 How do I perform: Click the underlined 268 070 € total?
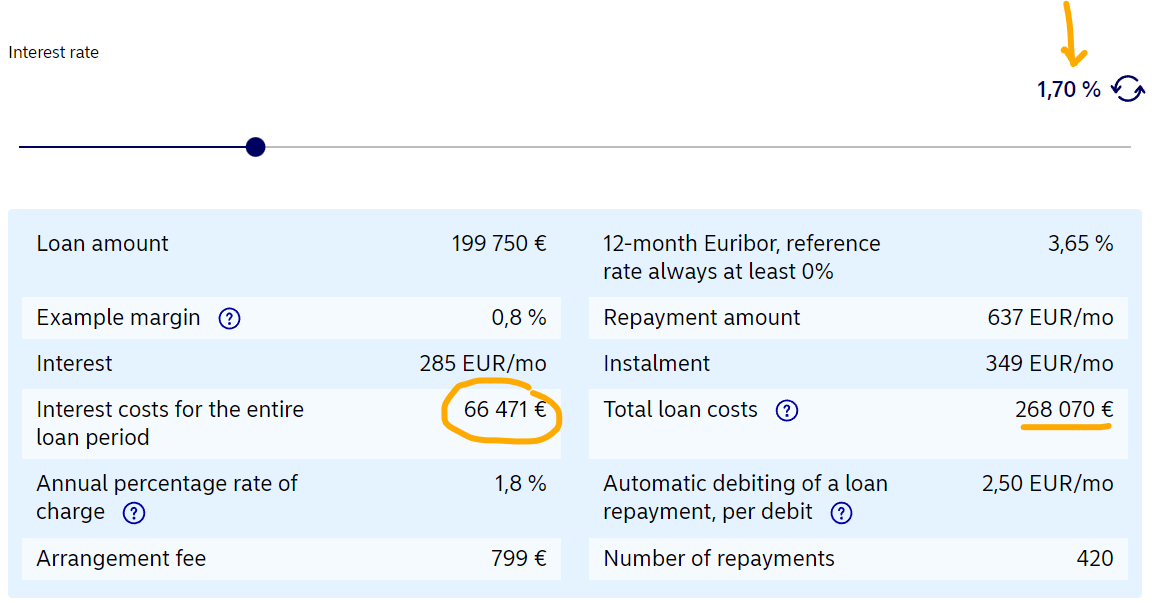click(x=1064, y=409)
